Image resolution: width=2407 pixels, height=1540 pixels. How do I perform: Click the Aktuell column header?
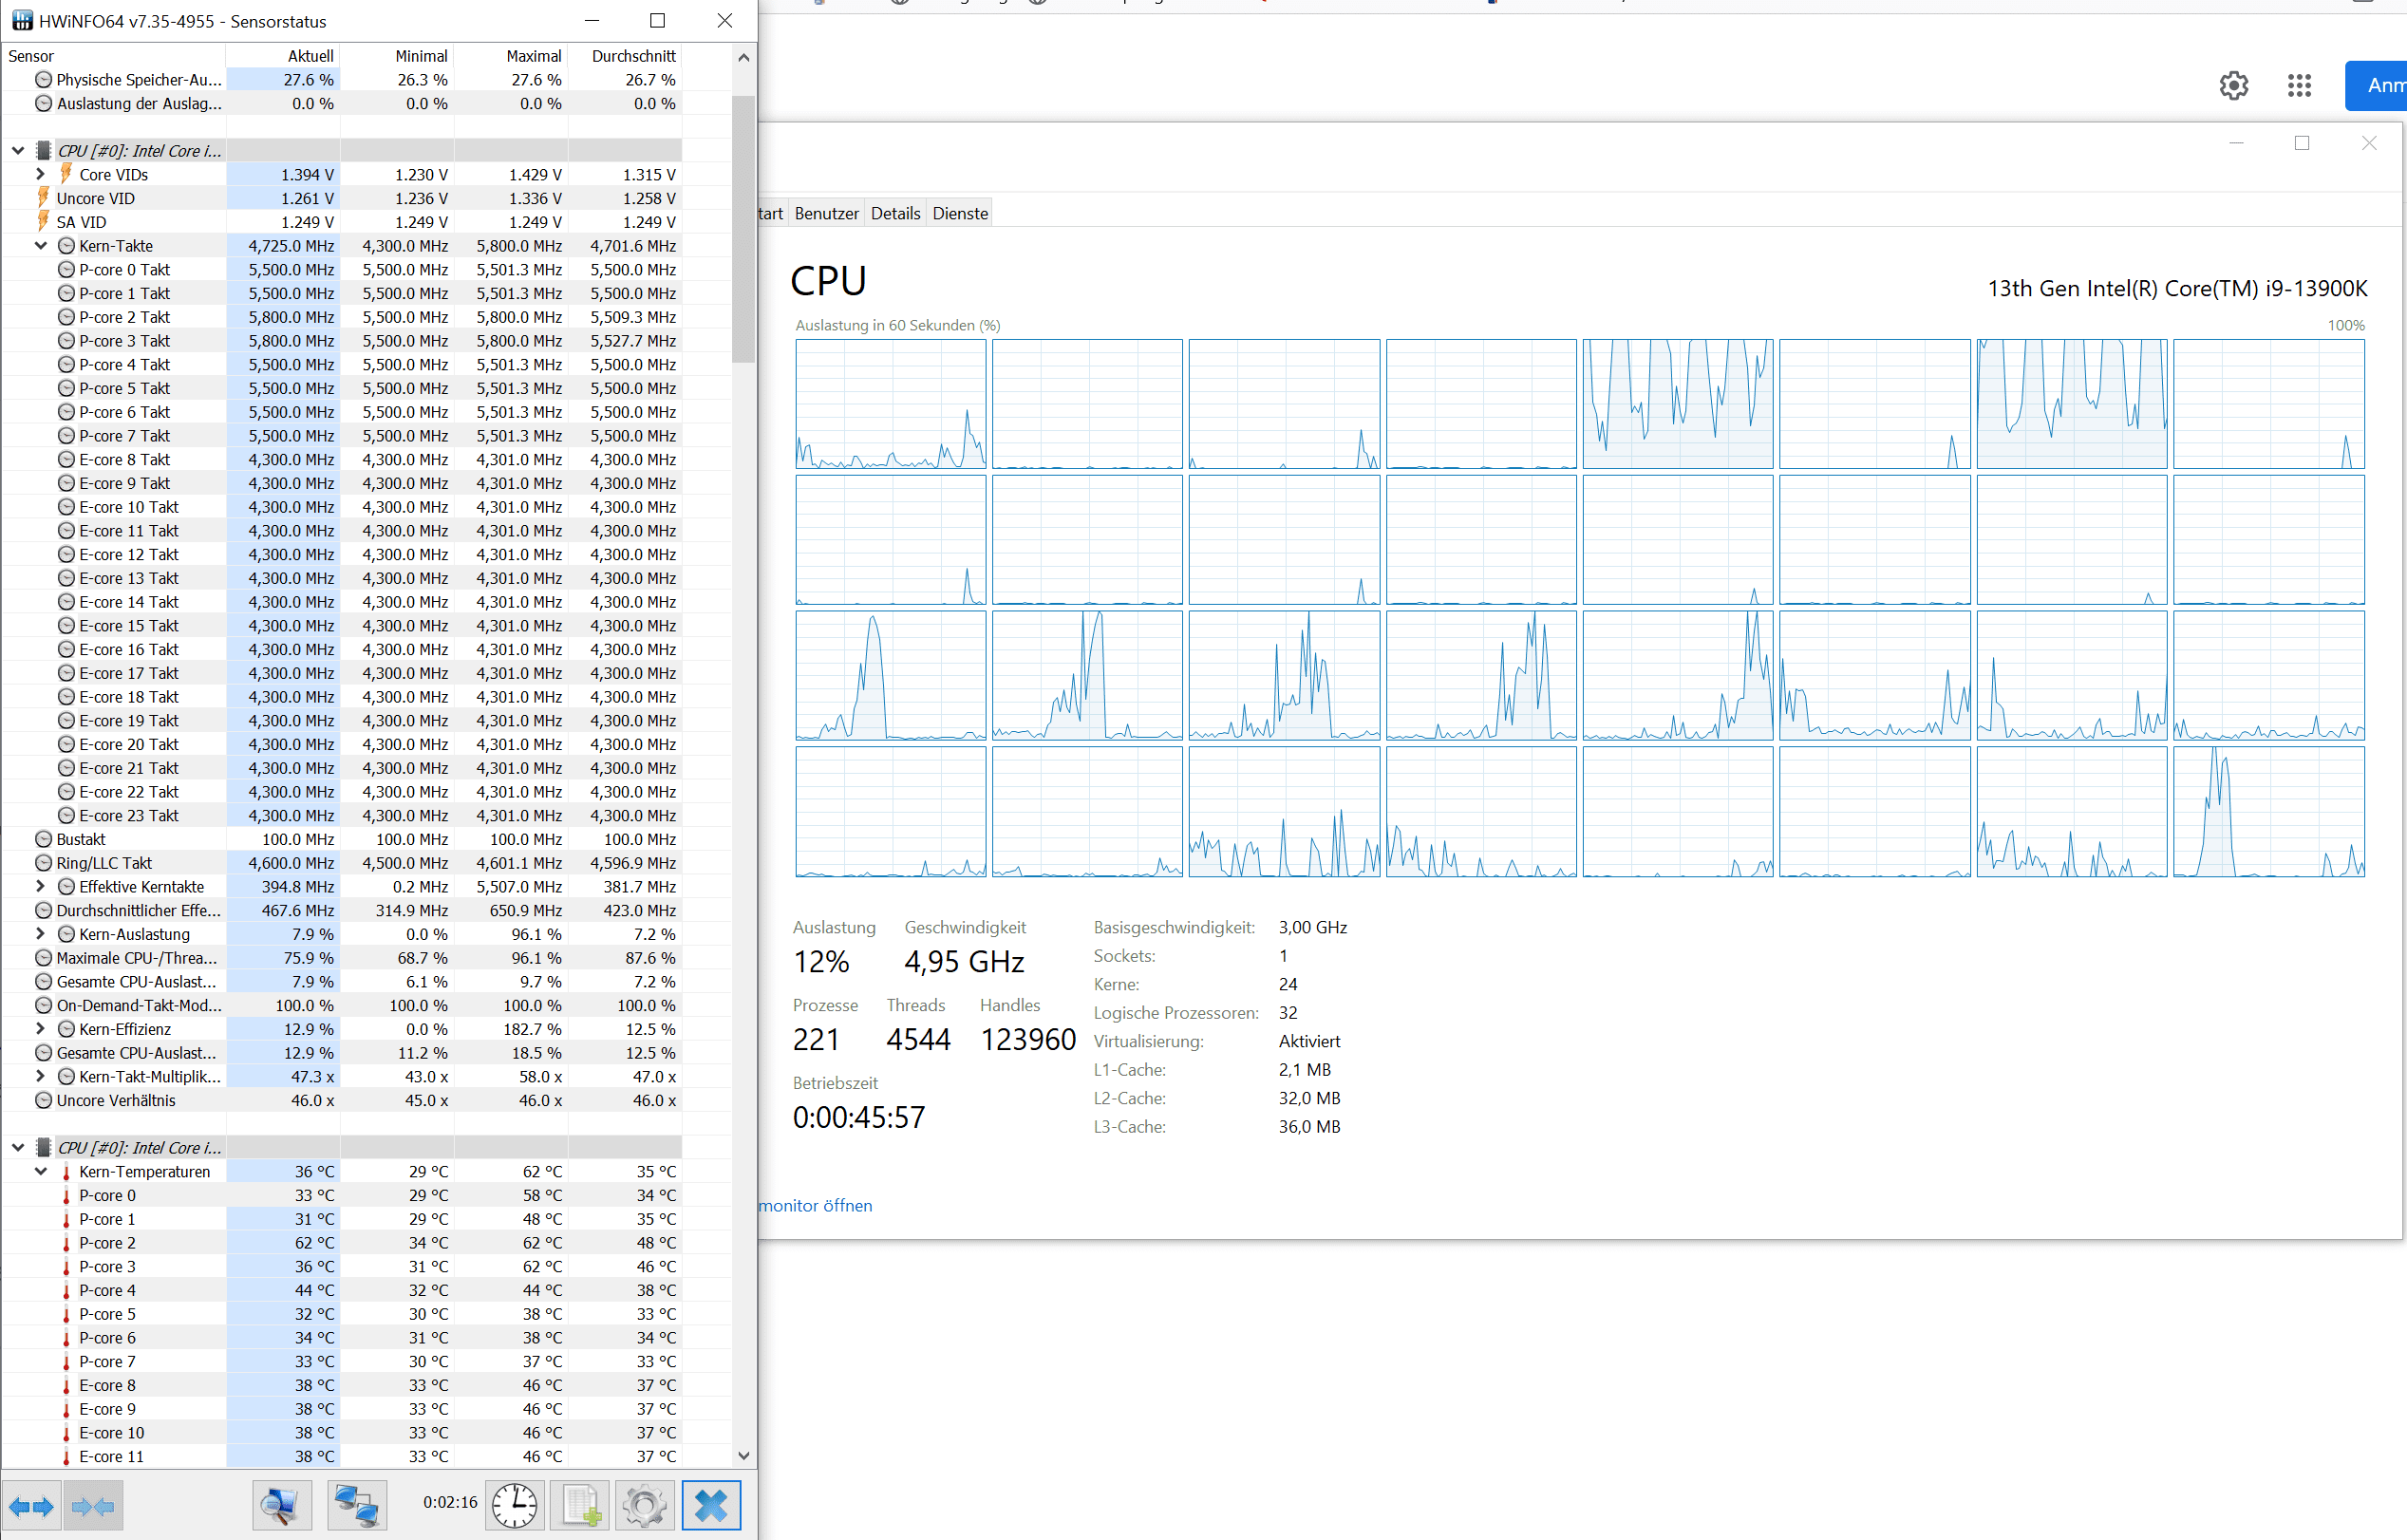pos(283,56)
